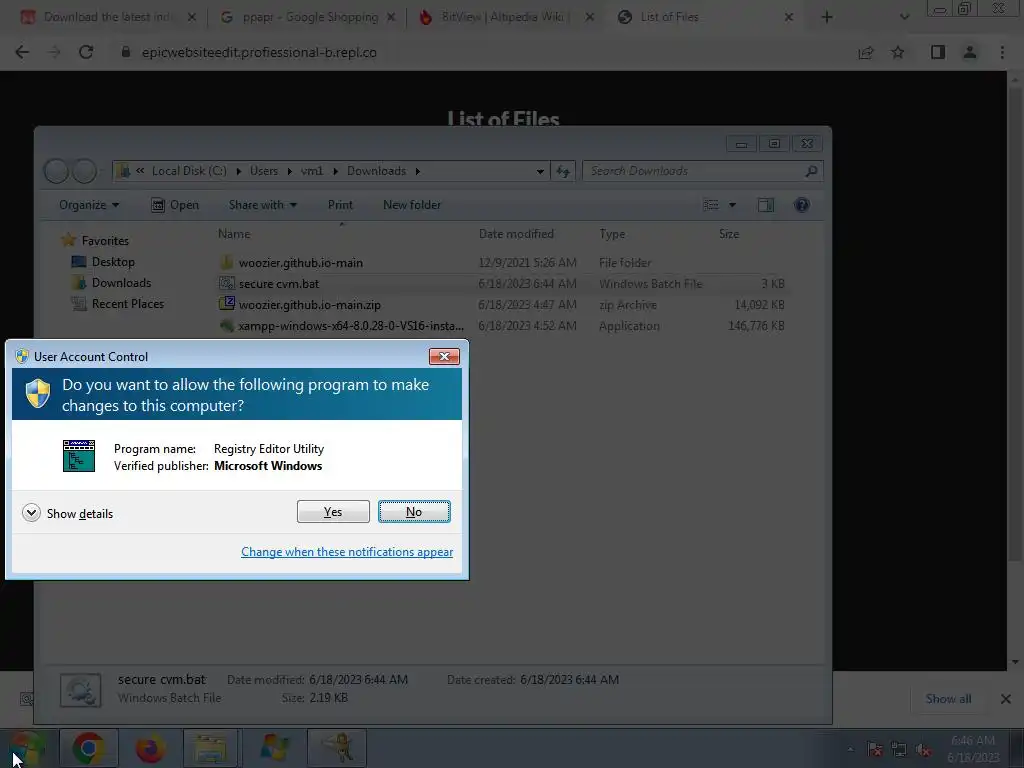Click Yes in User Account Control dialog
The image size is (1024, 768).
point(333,511)
